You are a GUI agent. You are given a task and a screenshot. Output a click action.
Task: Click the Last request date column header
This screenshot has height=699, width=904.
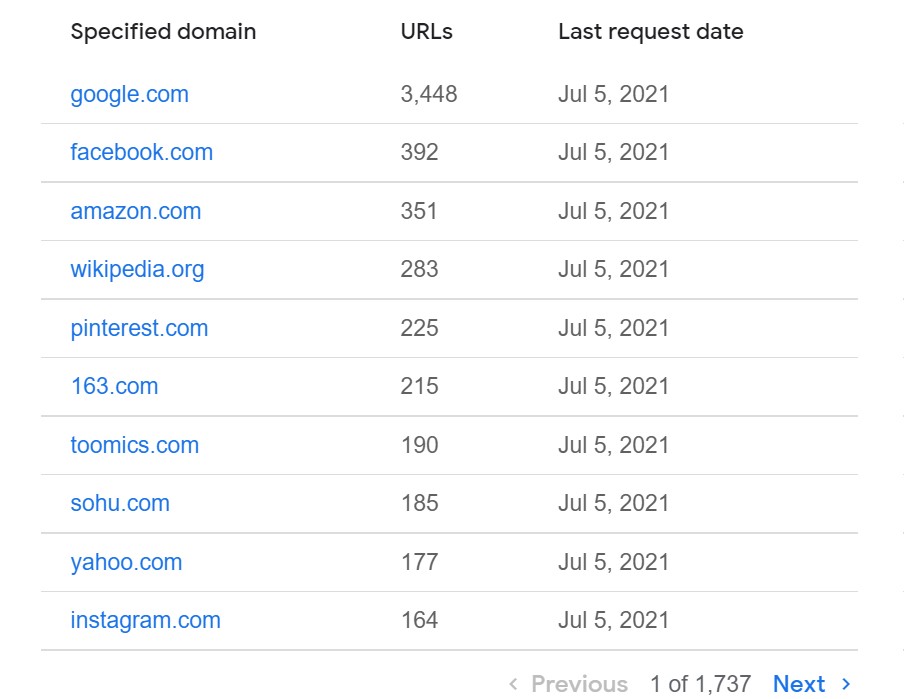(651, 32)
